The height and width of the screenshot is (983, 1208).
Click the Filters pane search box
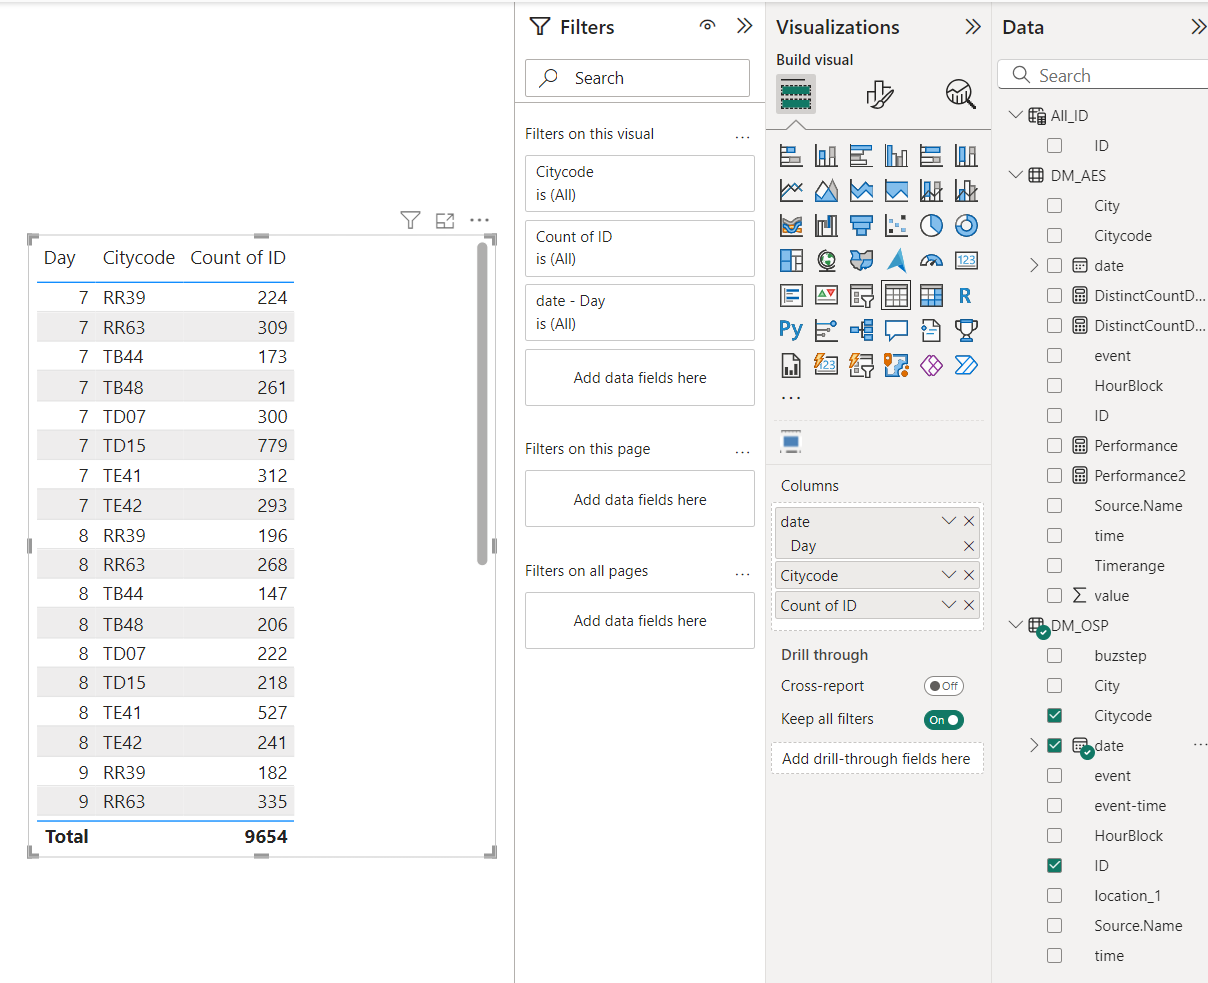click(x=637, y=78)
